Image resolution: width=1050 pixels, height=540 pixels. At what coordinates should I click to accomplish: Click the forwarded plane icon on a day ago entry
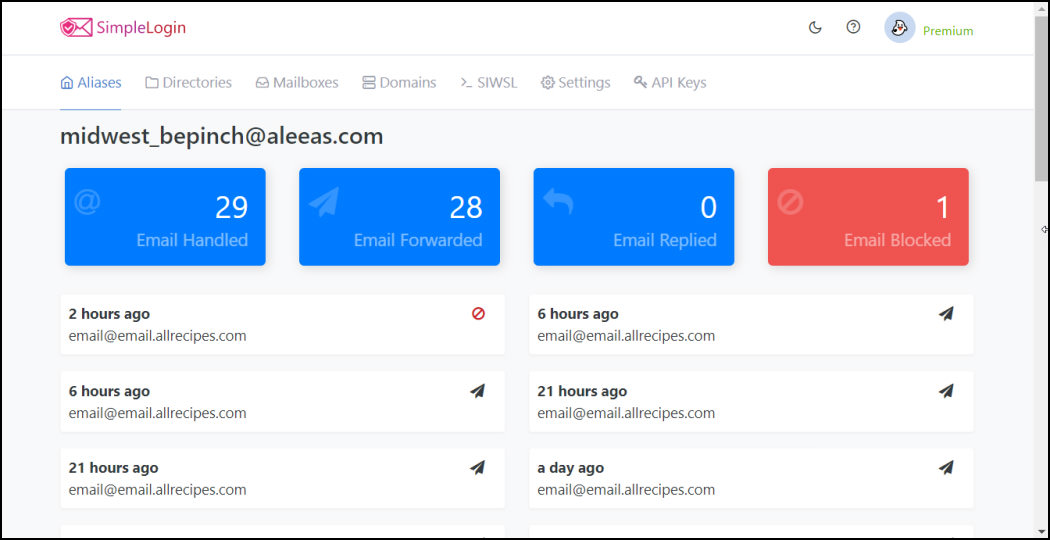click(x=946, y=468)
